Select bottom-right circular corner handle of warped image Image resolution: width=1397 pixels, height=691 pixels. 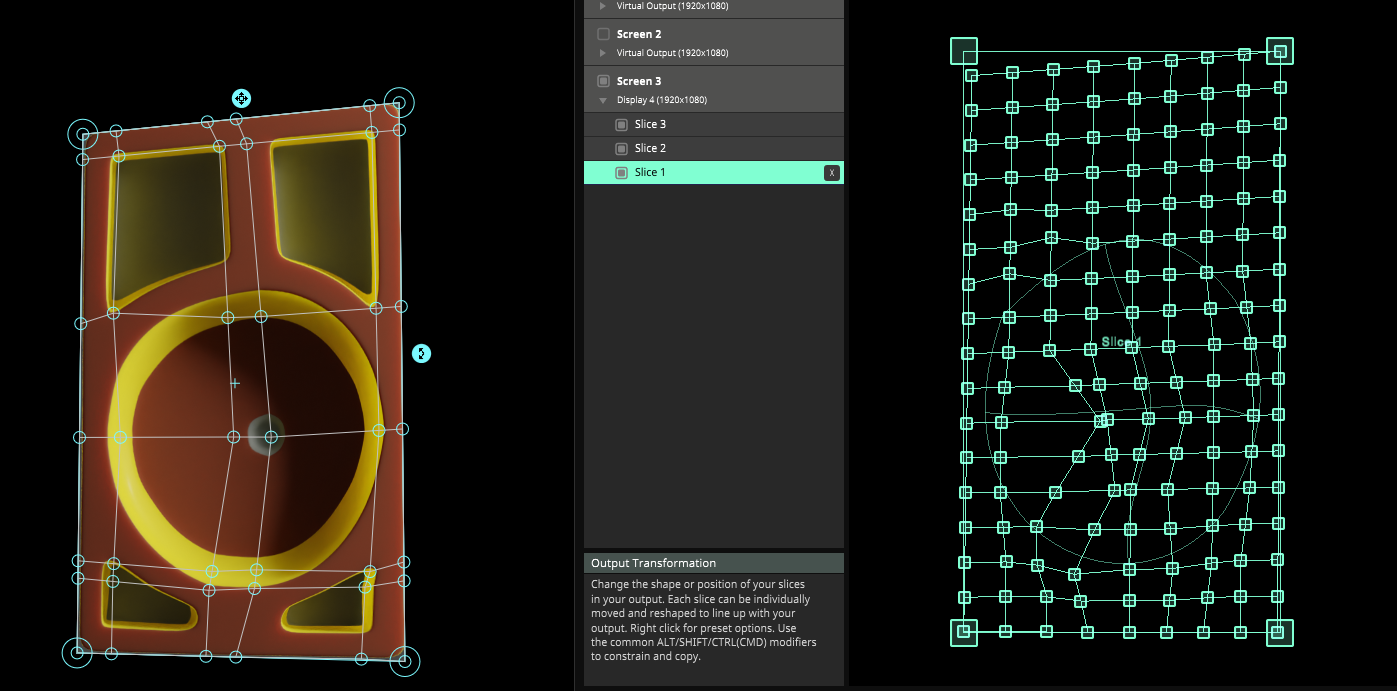pos(404,661)
